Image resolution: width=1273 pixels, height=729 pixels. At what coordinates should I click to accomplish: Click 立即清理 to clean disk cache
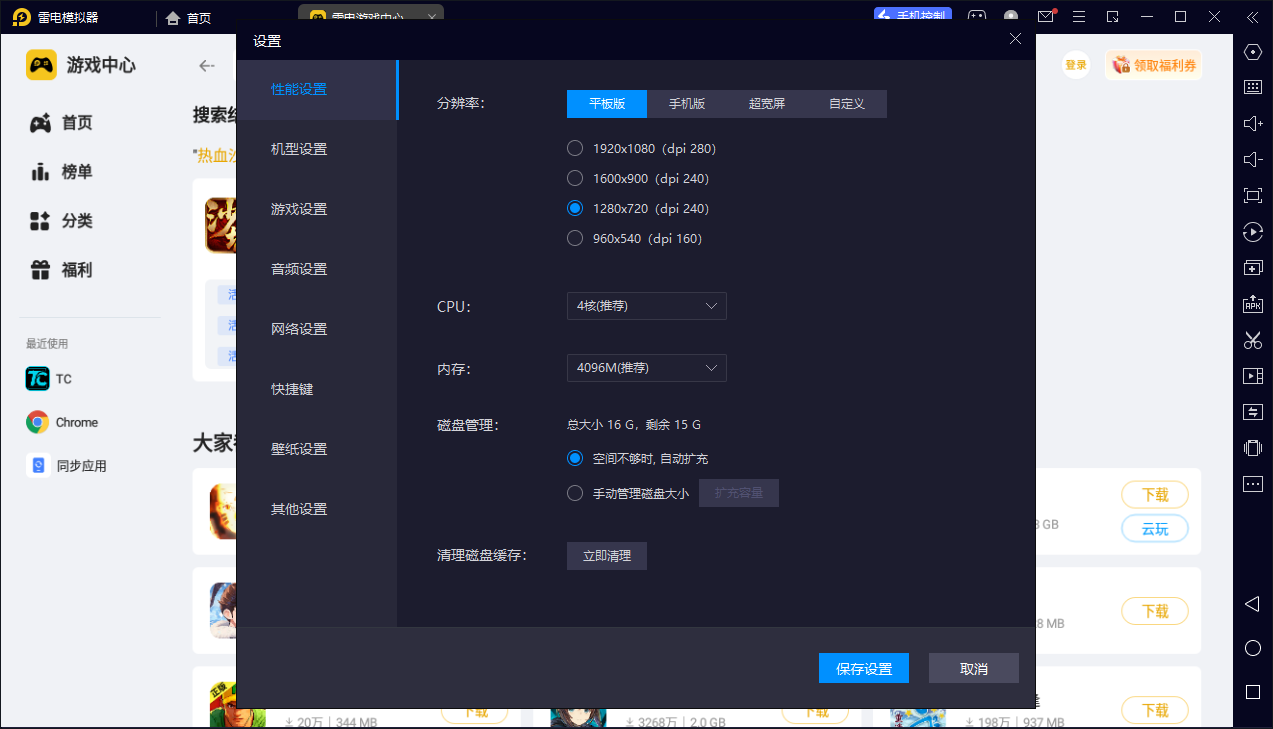(x=606, y=556)
